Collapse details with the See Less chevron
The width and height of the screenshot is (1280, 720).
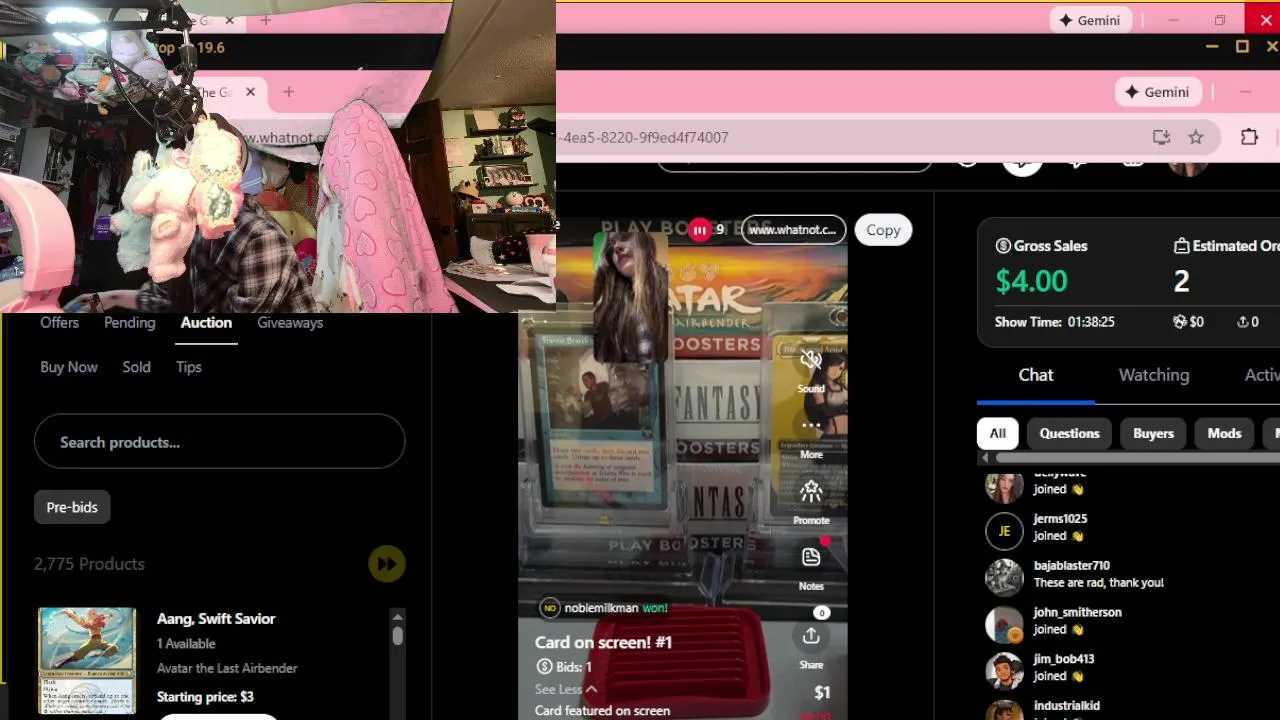[591, 689]
